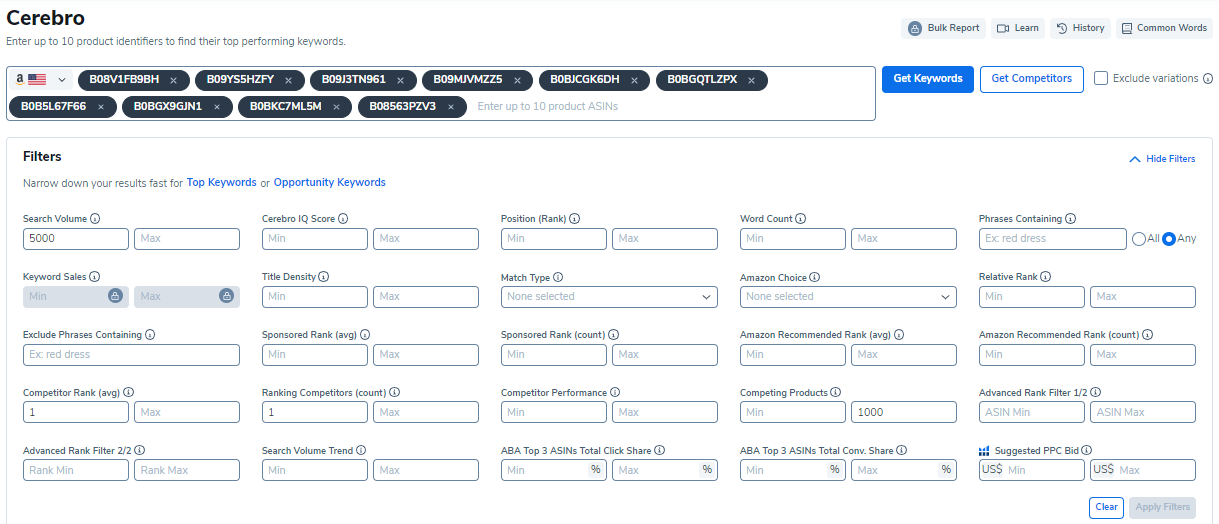The height and width of the screenshot is (524, 1219).
Task: Remove ASIN B0BJCGK6DH tag
Action: pos(634,80)
